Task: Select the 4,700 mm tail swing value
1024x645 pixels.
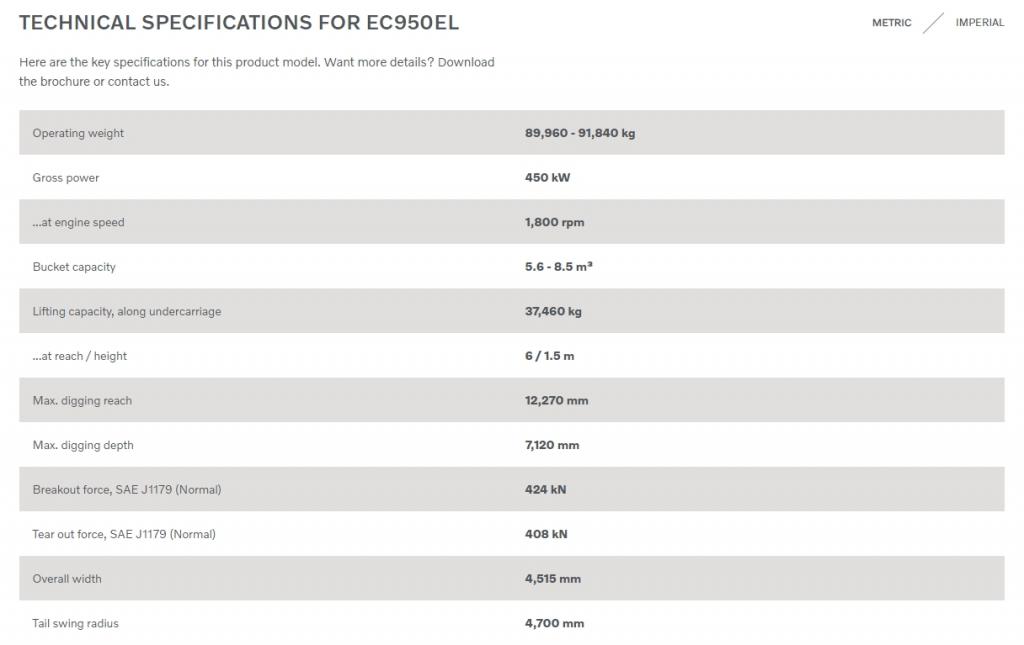Action: pyautogui.click(x=554, y=623)
